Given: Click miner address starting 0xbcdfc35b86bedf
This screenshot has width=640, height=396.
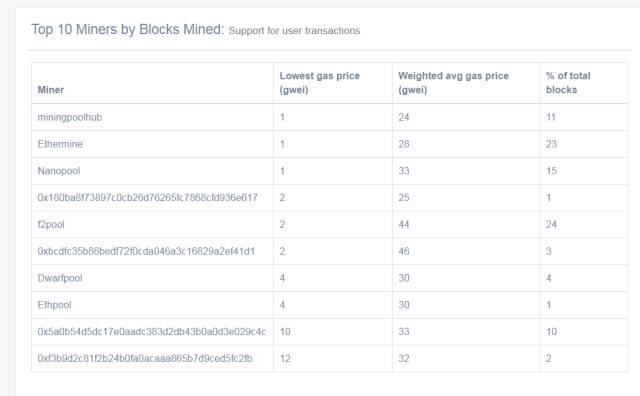Looking at the screenshot, I should [146, 251].
